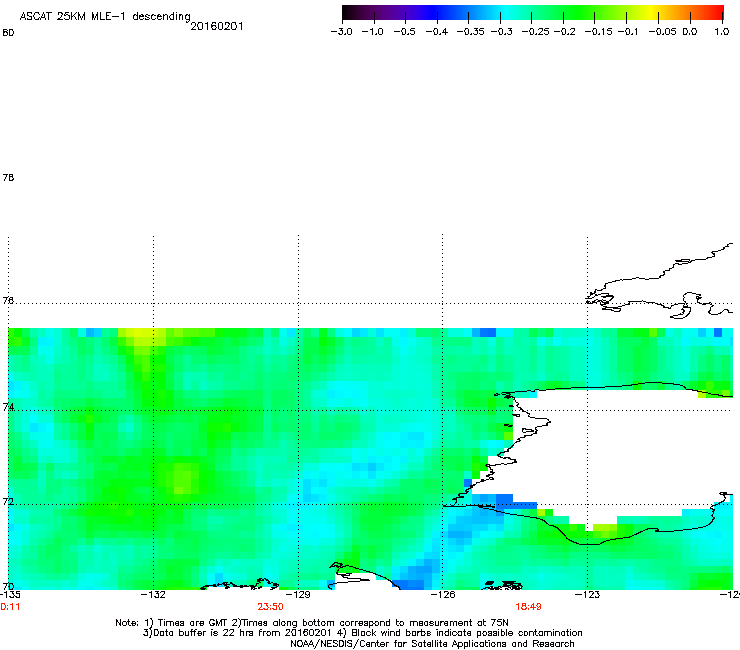This screenshot has width=740, height=650.
Task: Click the '-0.15' color bar label
Action: [x=598, y=32]
